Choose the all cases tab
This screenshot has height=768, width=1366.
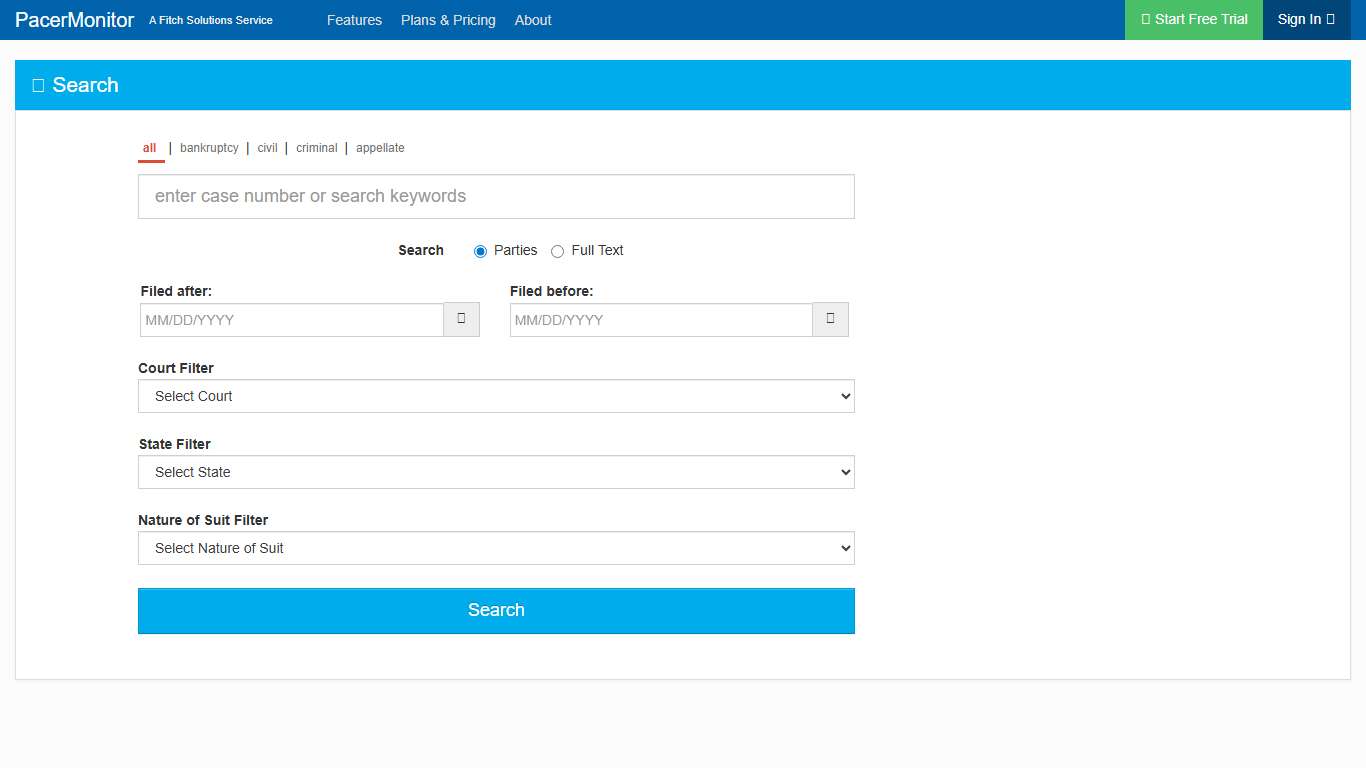(x=150, y=148)
